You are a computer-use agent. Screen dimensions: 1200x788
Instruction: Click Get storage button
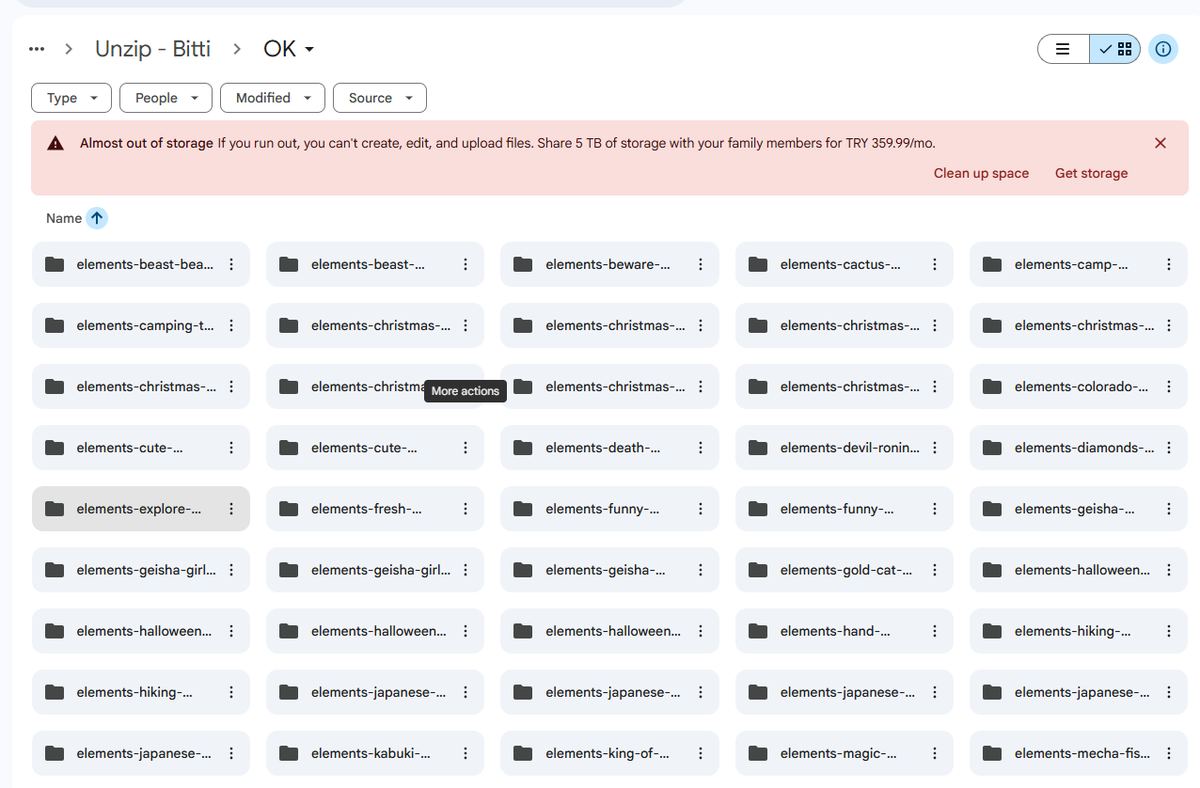click(1091, 173)
